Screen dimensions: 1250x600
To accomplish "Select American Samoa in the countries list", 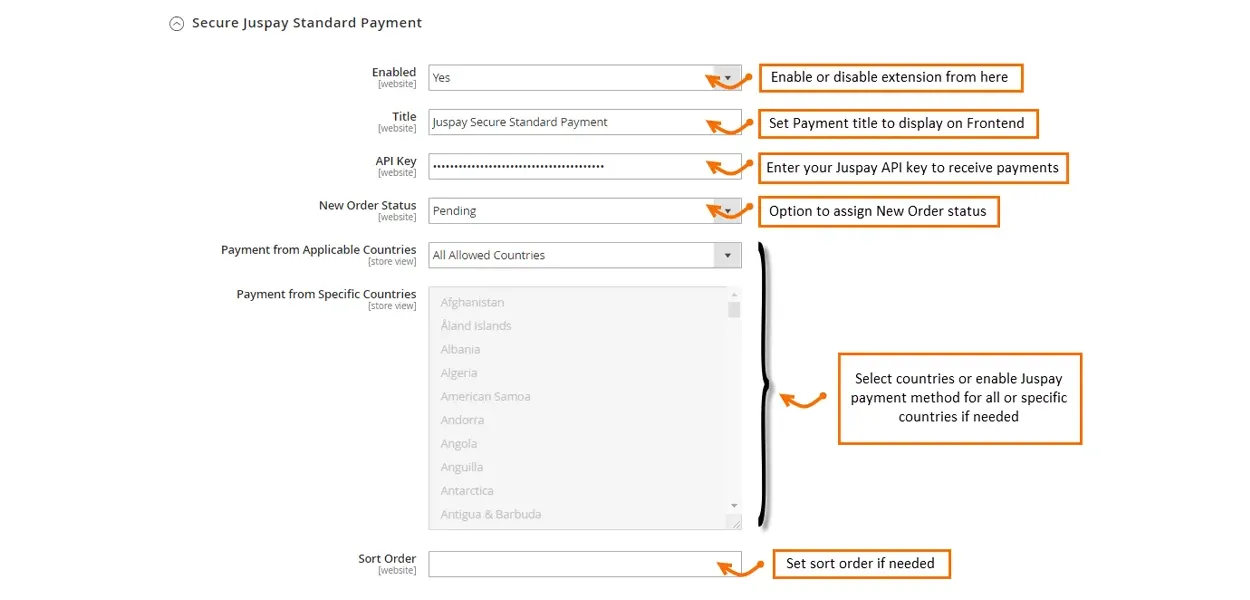I will pos(485,397).
